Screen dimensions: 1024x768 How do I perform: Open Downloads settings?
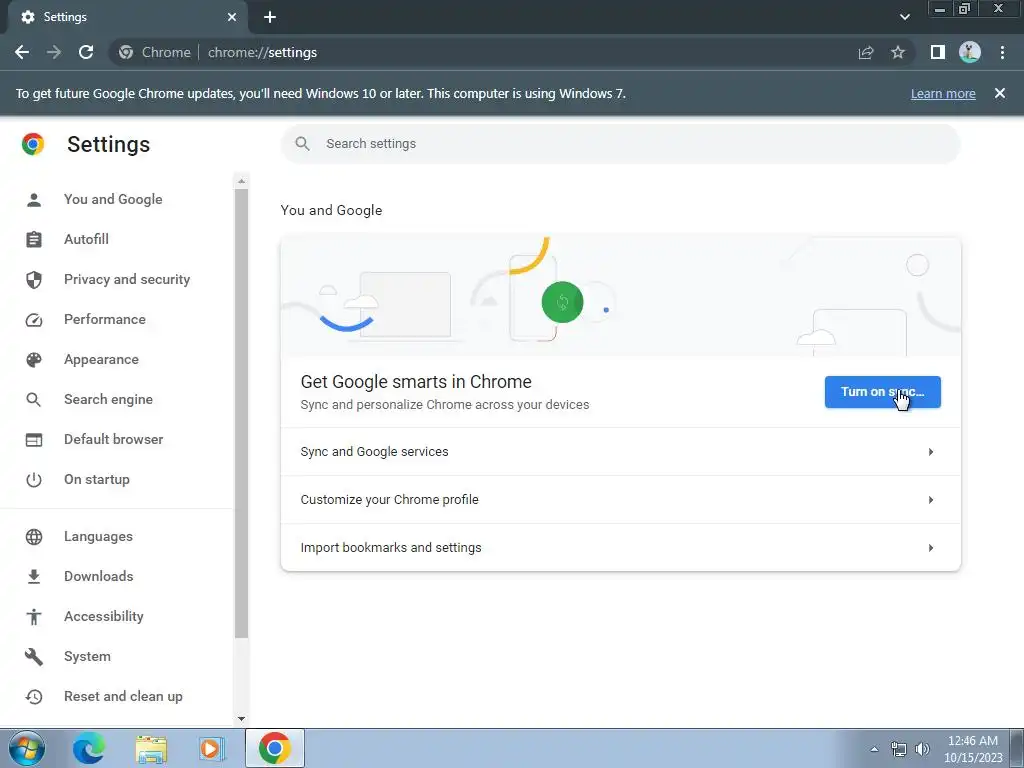coord(99,576)
